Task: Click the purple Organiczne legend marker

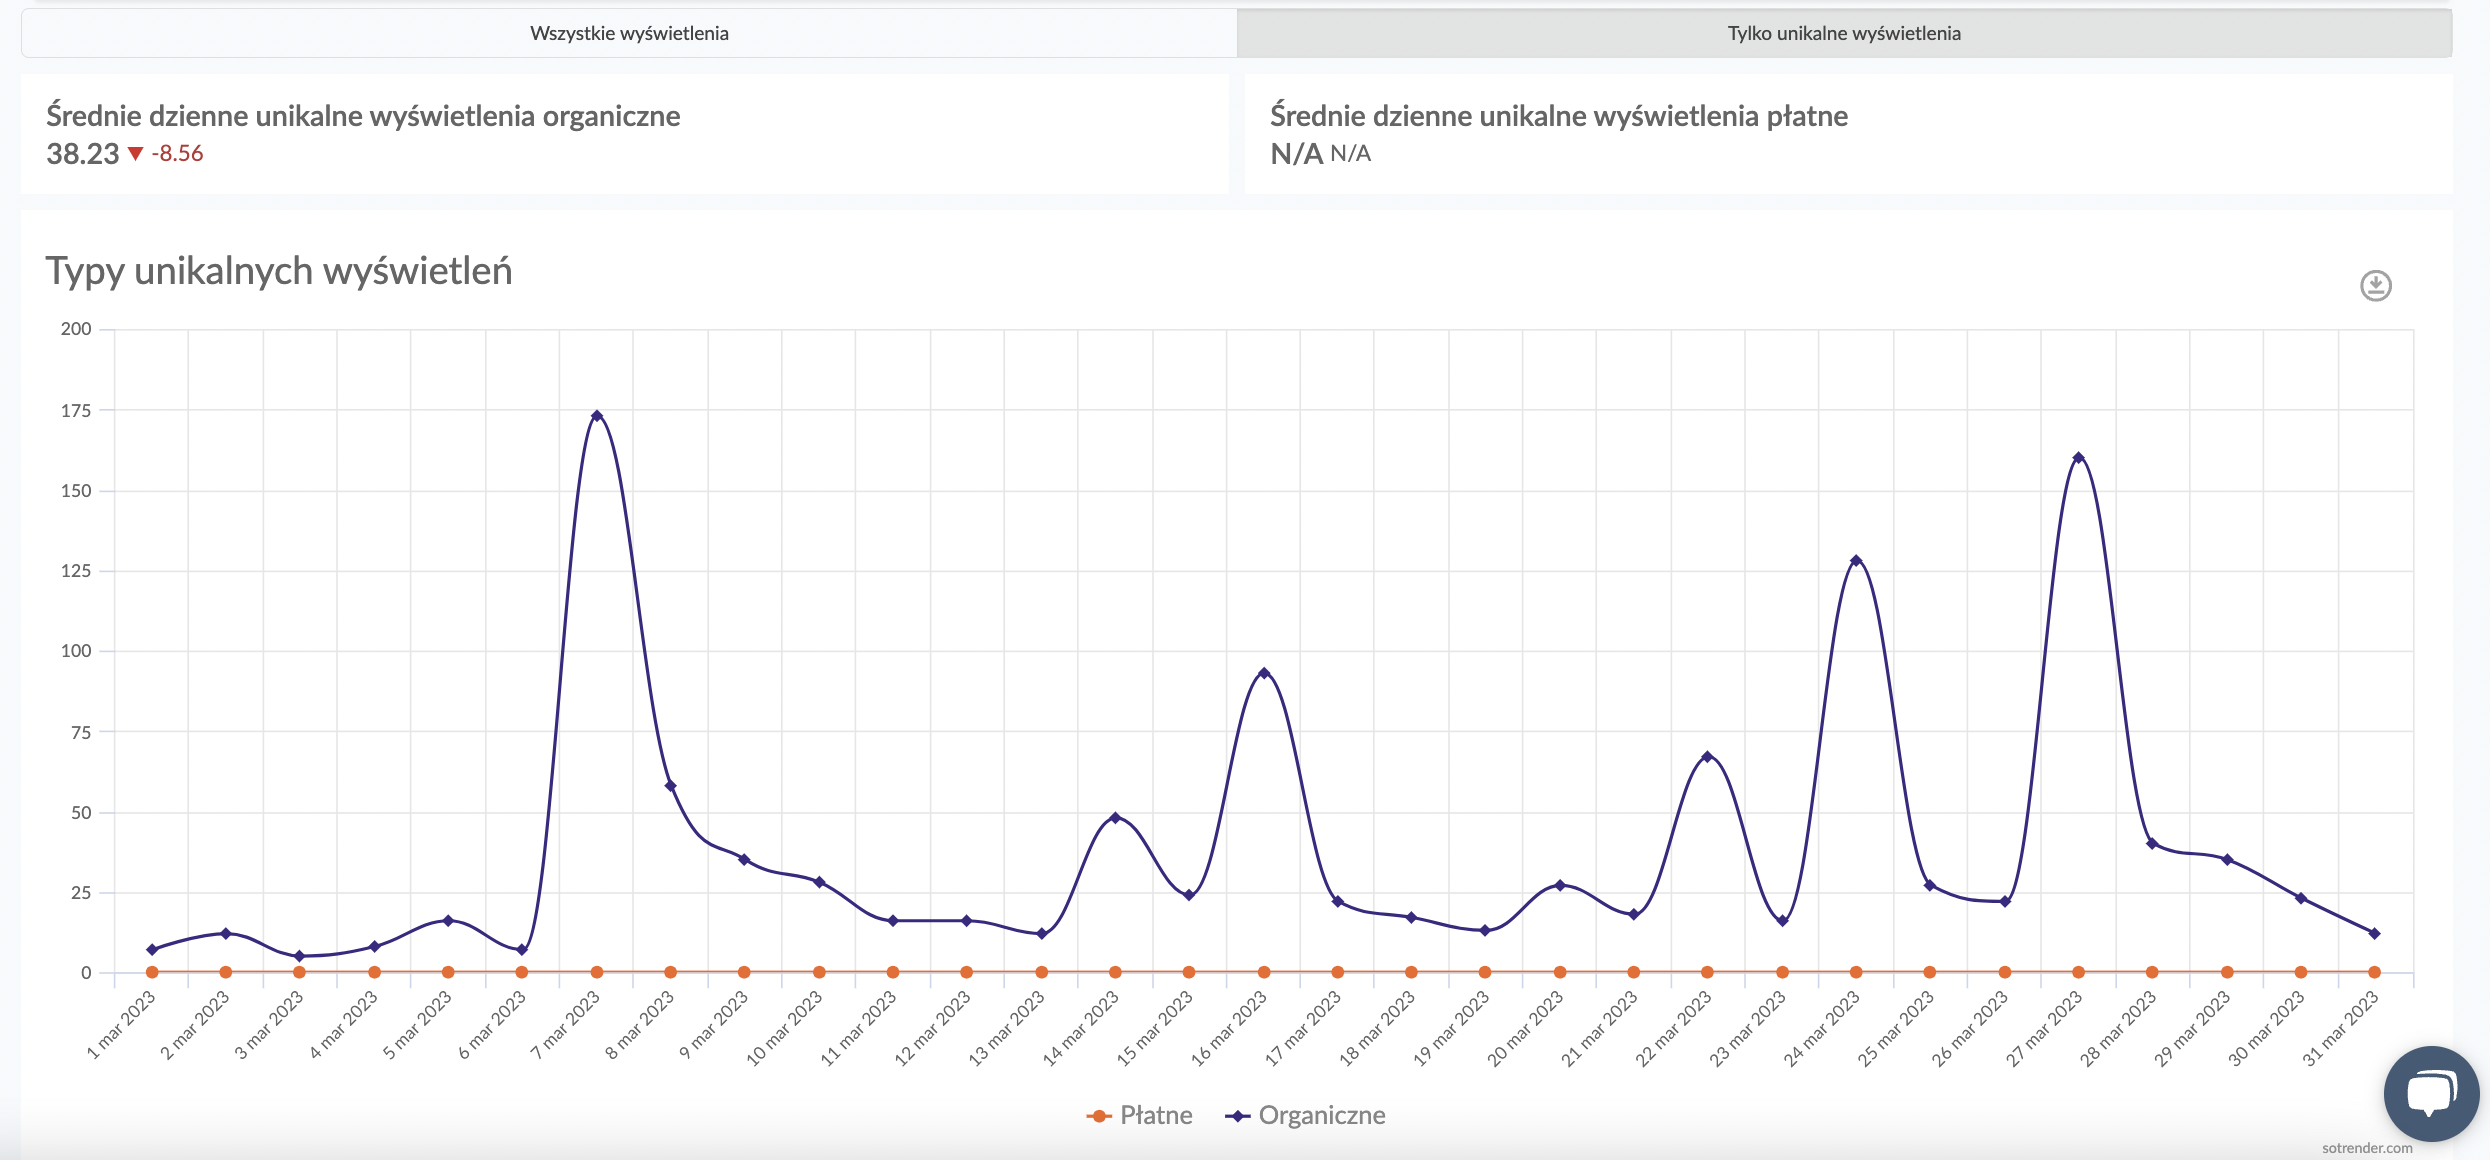Action: click(1238, 1116)
